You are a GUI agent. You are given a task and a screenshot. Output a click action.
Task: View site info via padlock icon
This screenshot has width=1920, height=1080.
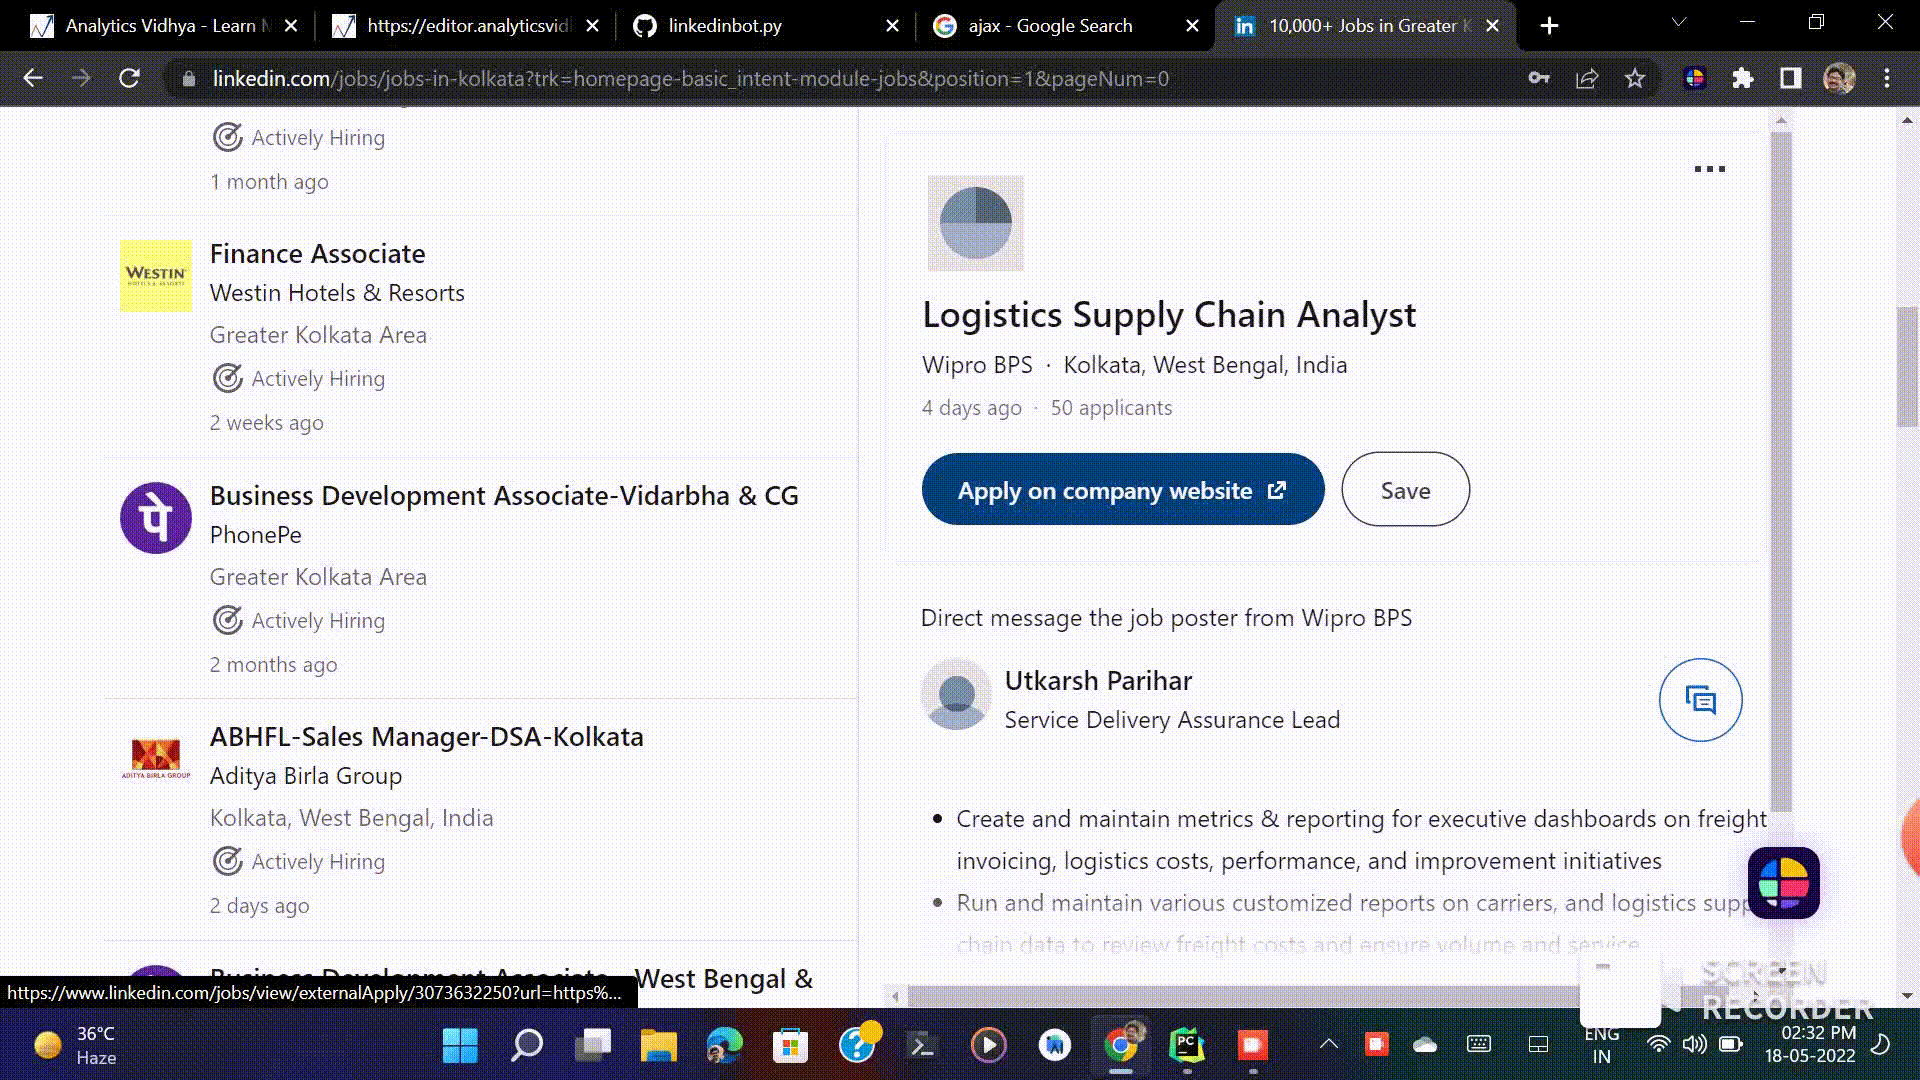click(x=188, y=78)
